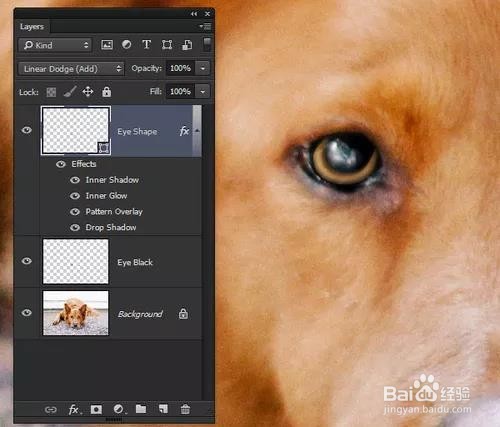Image resolution: width=500 pixels, height=427 pixels.
Task: Filter layers by pixel layer icon
Action: point(107,45)
